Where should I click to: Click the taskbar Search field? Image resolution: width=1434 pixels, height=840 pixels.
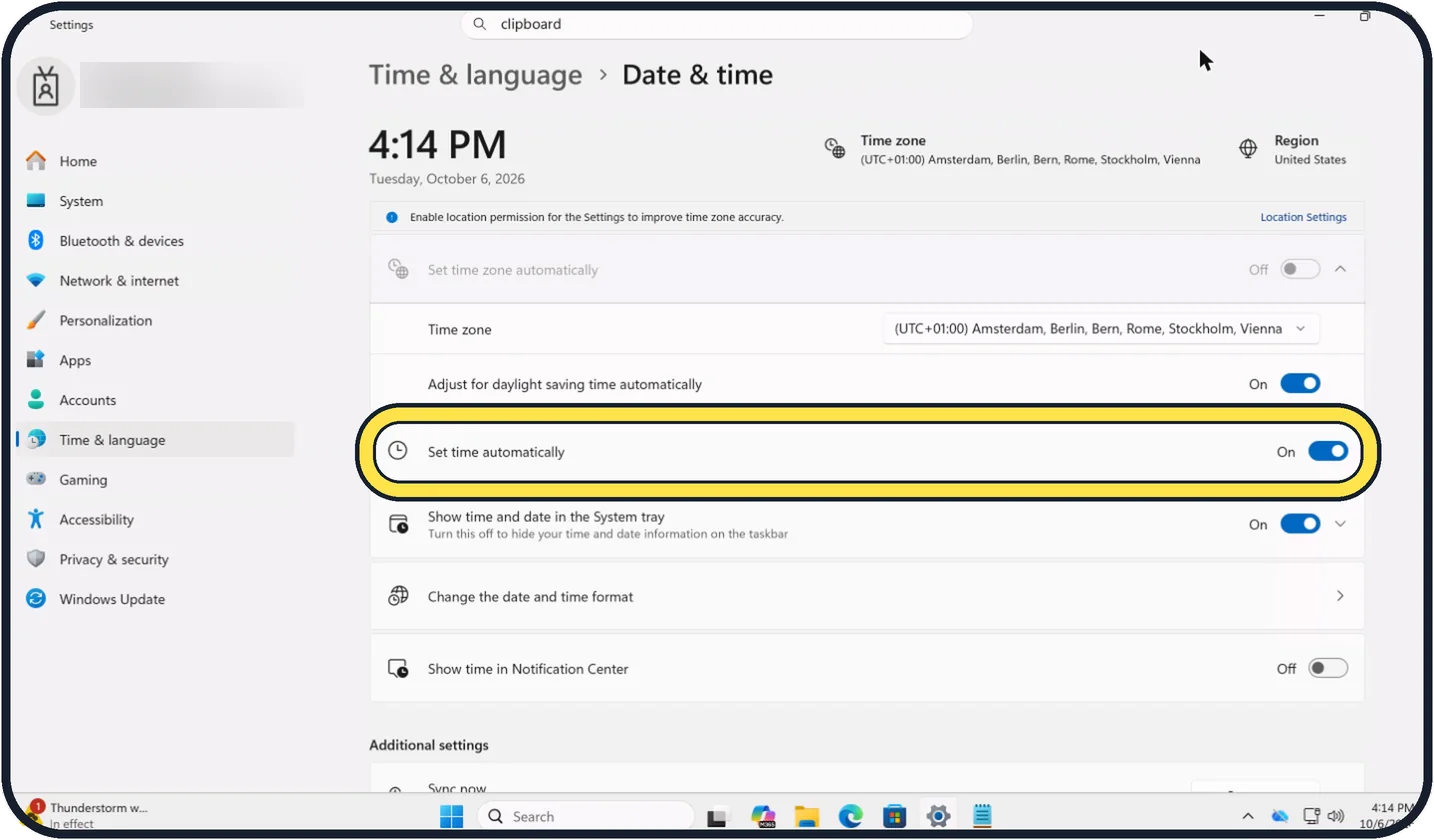(586, 816)
